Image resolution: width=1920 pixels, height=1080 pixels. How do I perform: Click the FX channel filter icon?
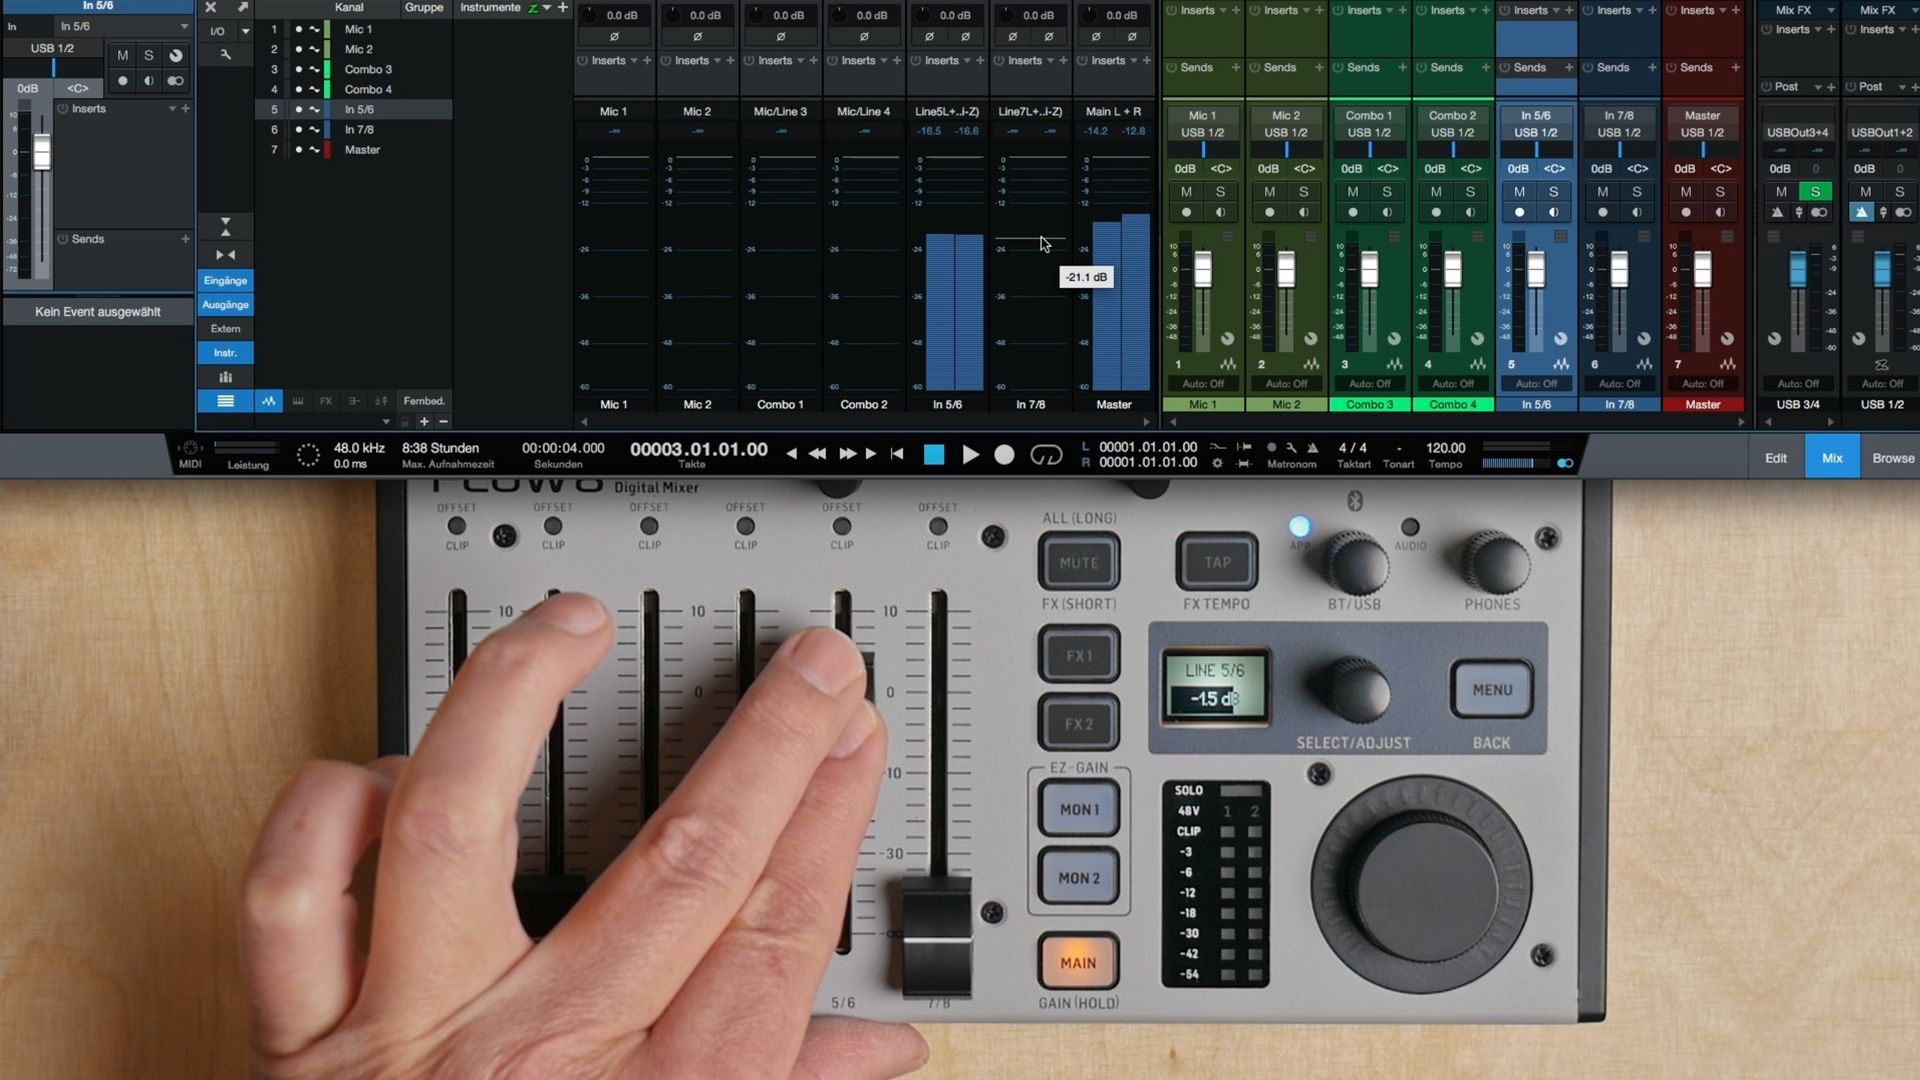(326, 401)
